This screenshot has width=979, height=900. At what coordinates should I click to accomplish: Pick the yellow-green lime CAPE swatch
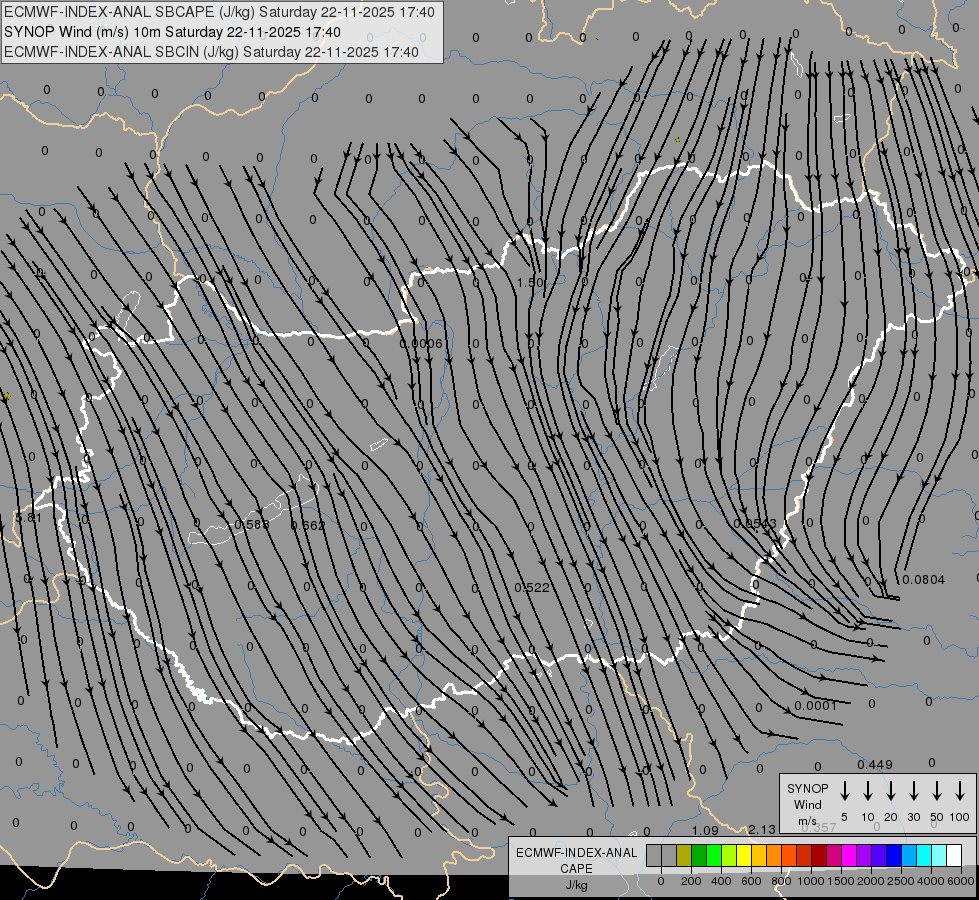tap(729, 855)
